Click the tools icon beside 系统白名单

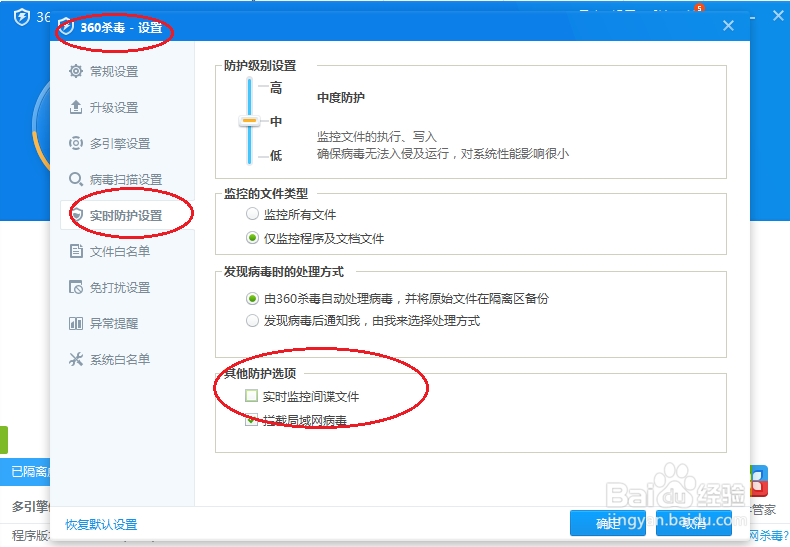[76, 359]
